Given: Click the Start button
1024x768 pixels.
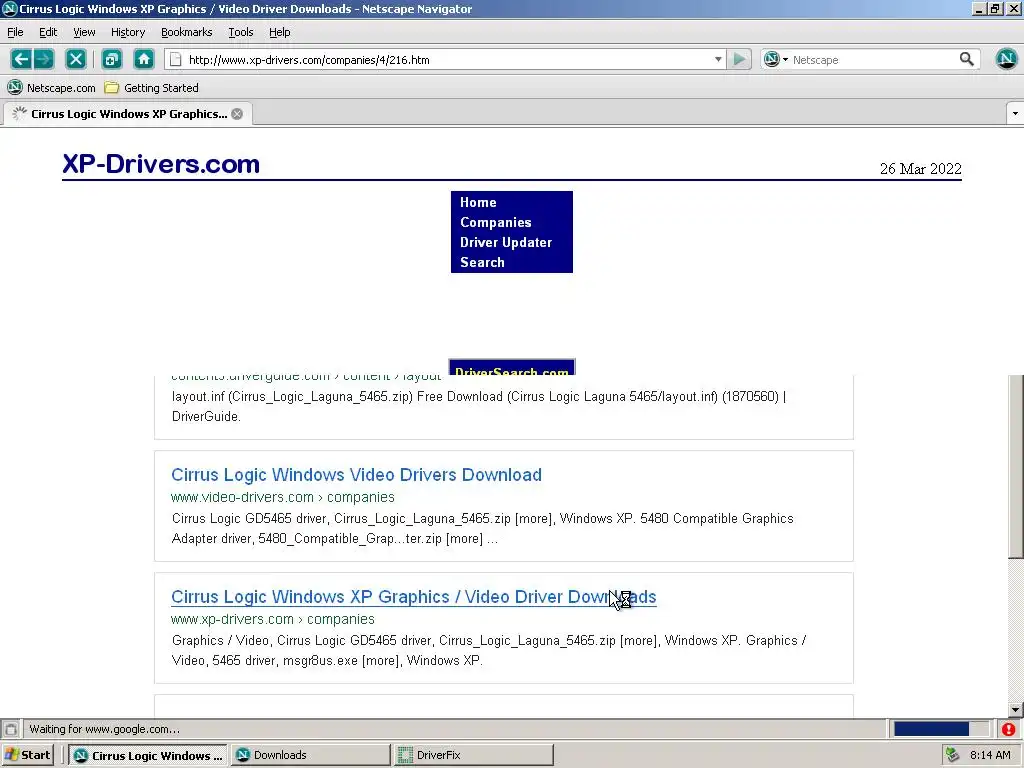Looking at the screenshot, I should (27, 755).
